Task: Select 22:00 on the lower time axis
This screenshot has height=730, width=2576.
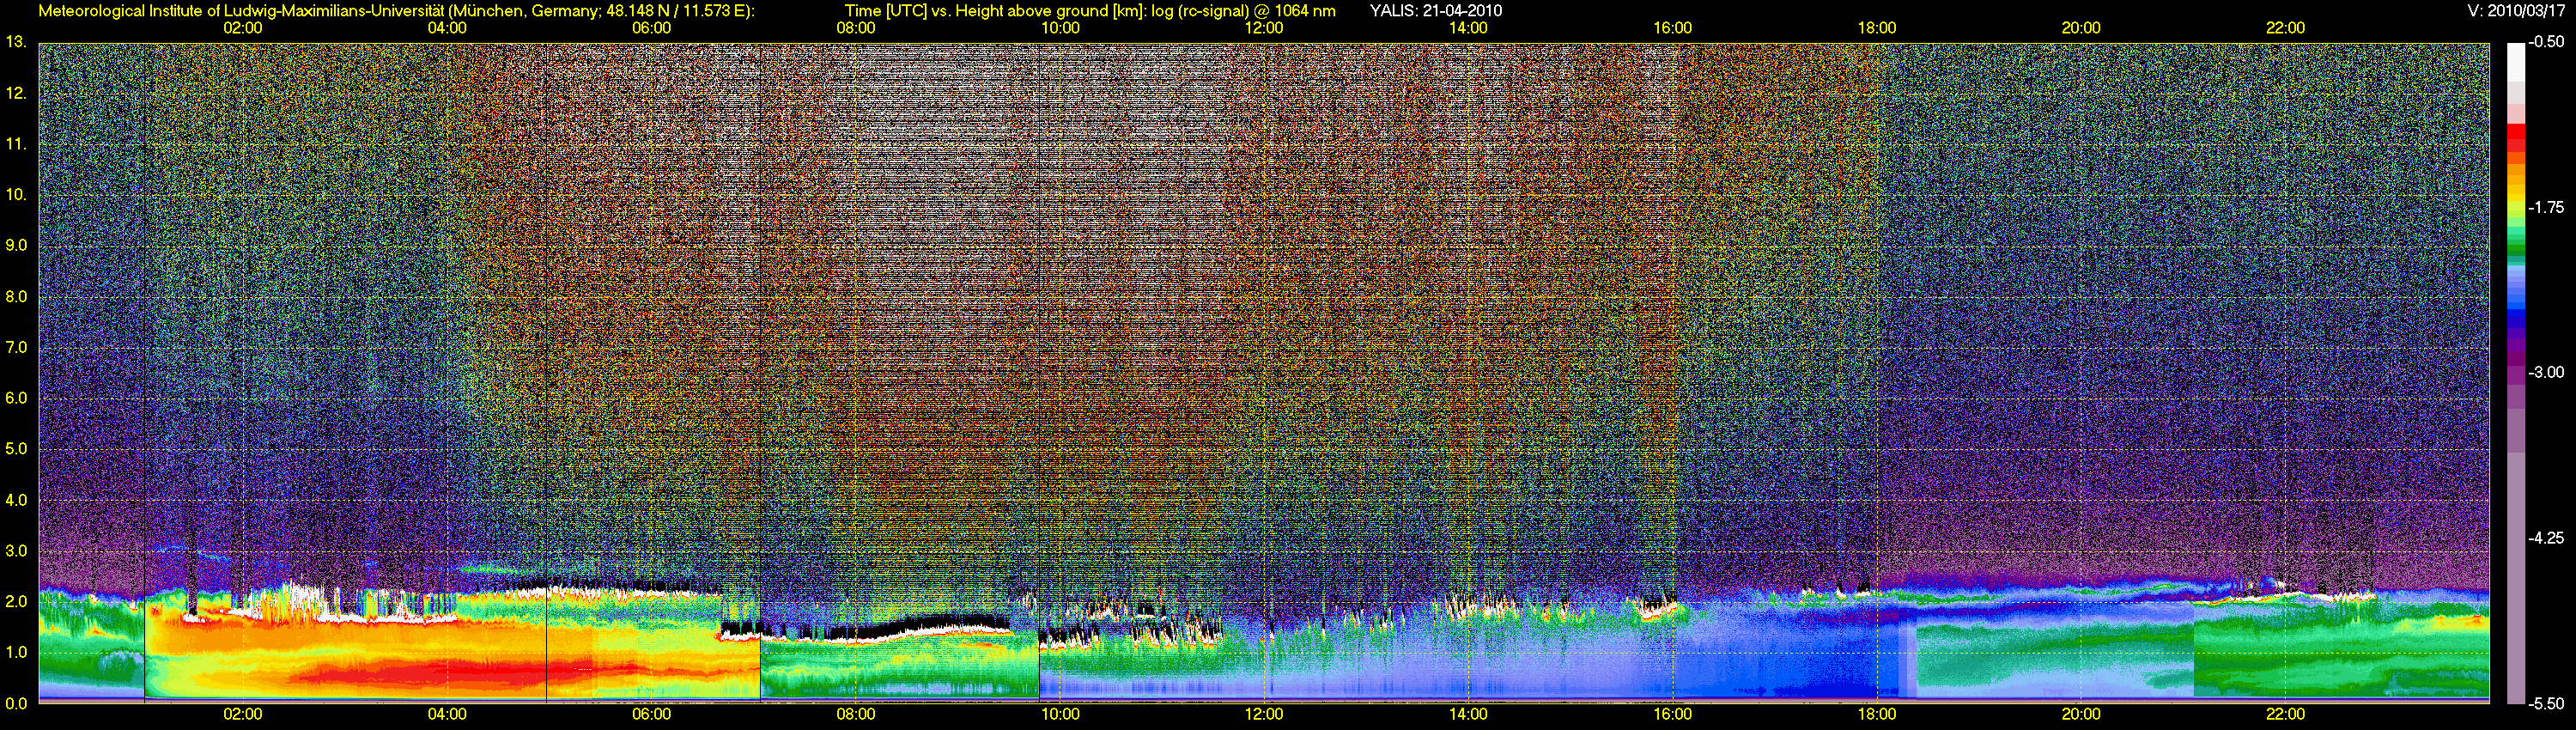Action: pos(2285,714)
